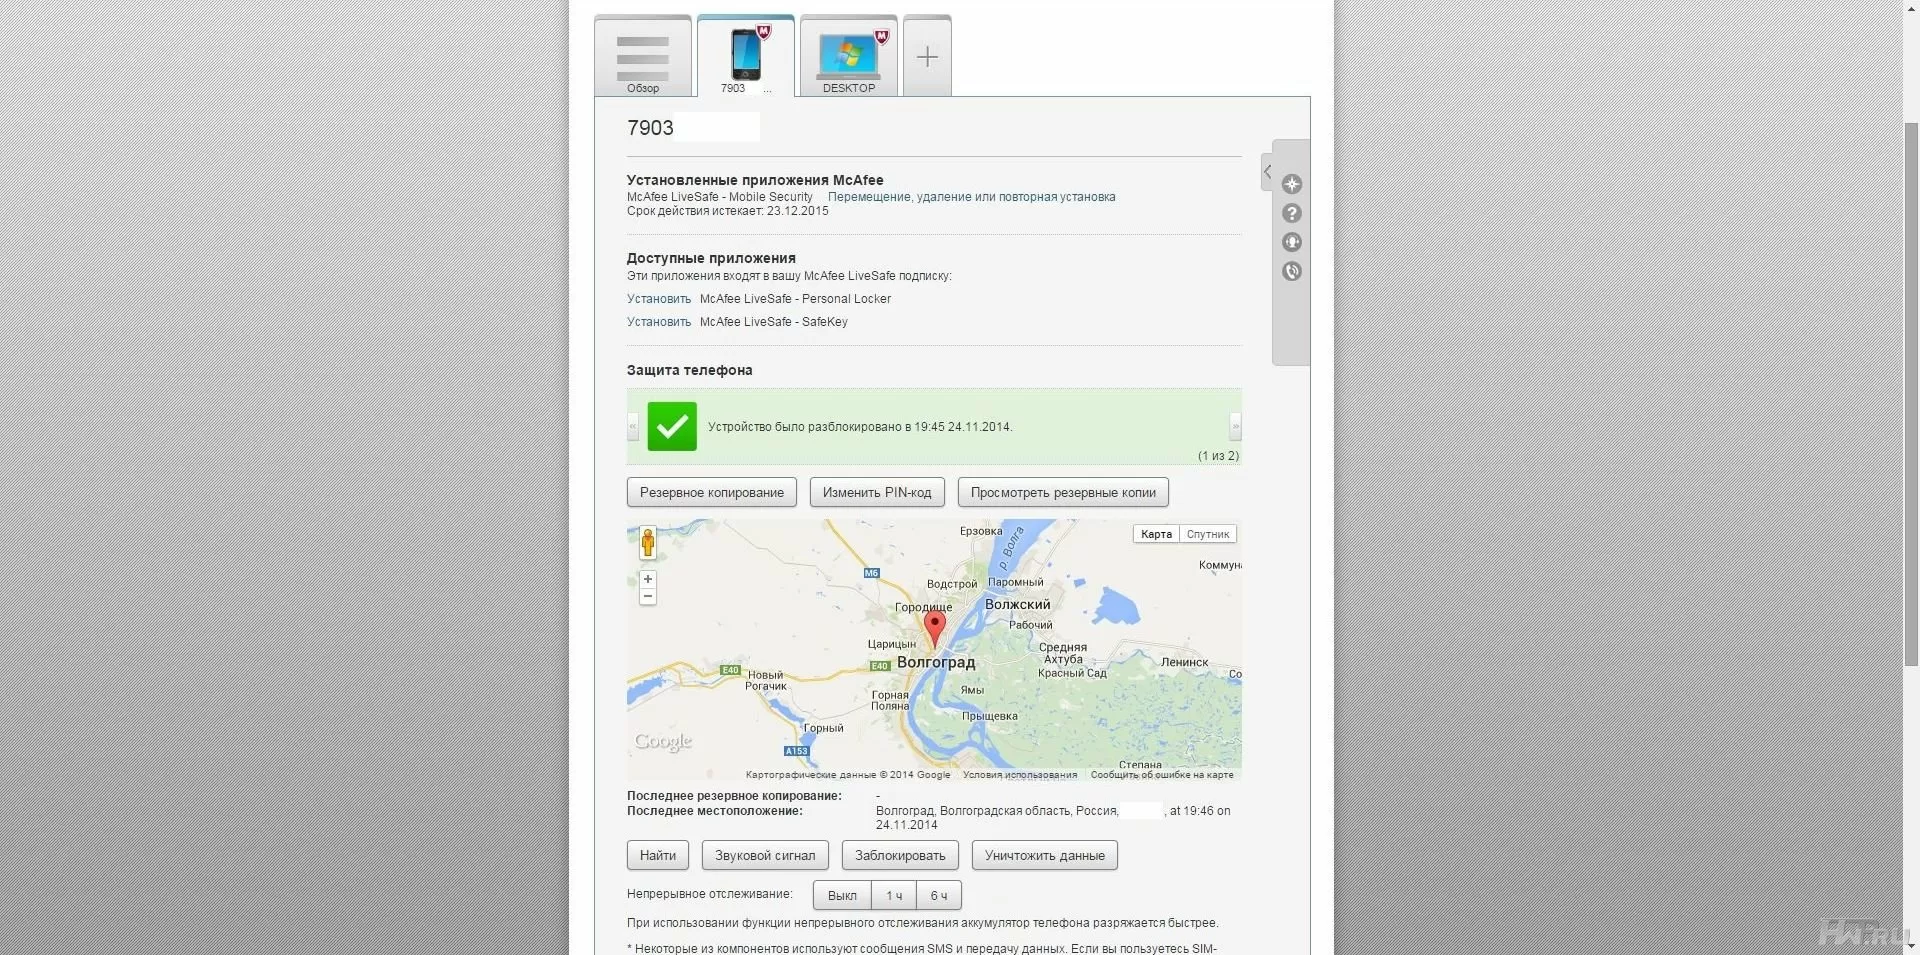The width and height of the screenshot is (1920, 955).
Task: Zoom out on the map with minus
Action: pyautogui.click(x=648, y=597)
